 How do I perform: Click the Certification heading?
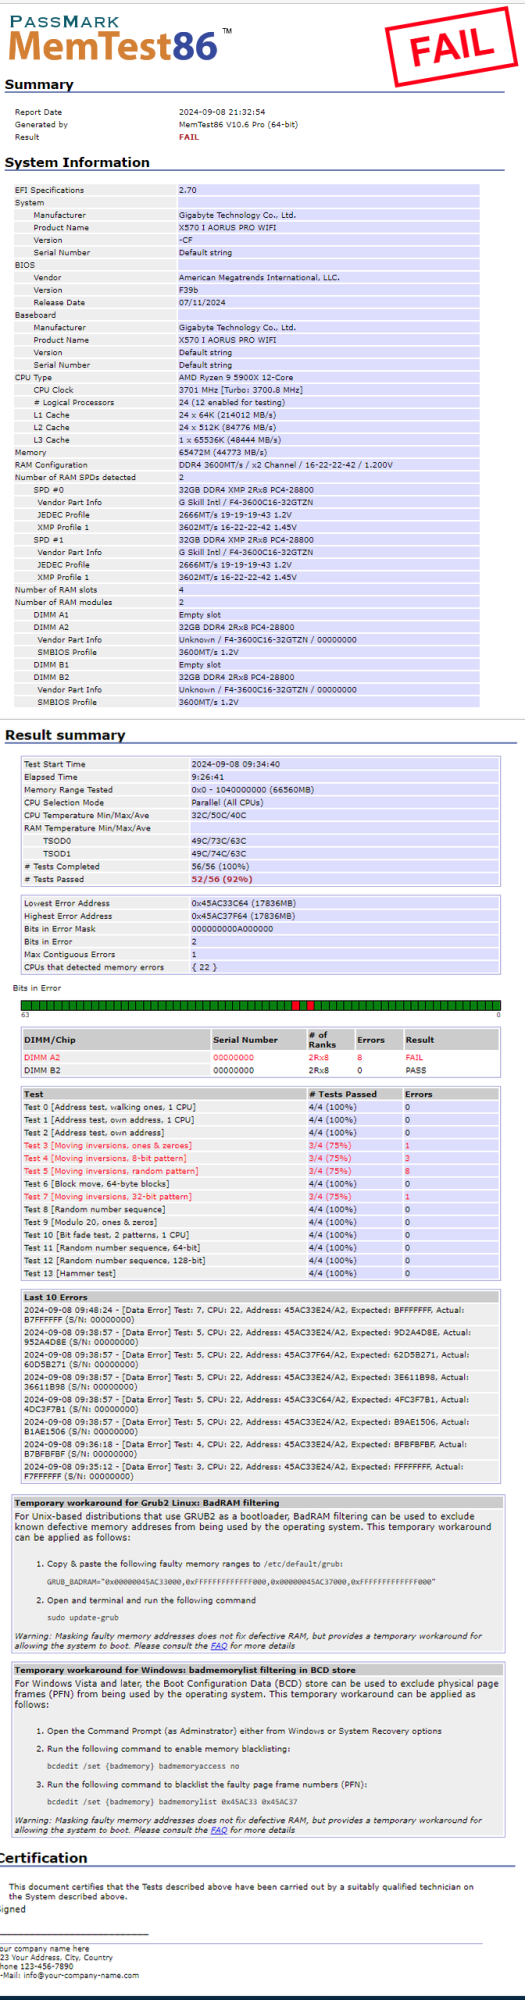(43, 1858)
